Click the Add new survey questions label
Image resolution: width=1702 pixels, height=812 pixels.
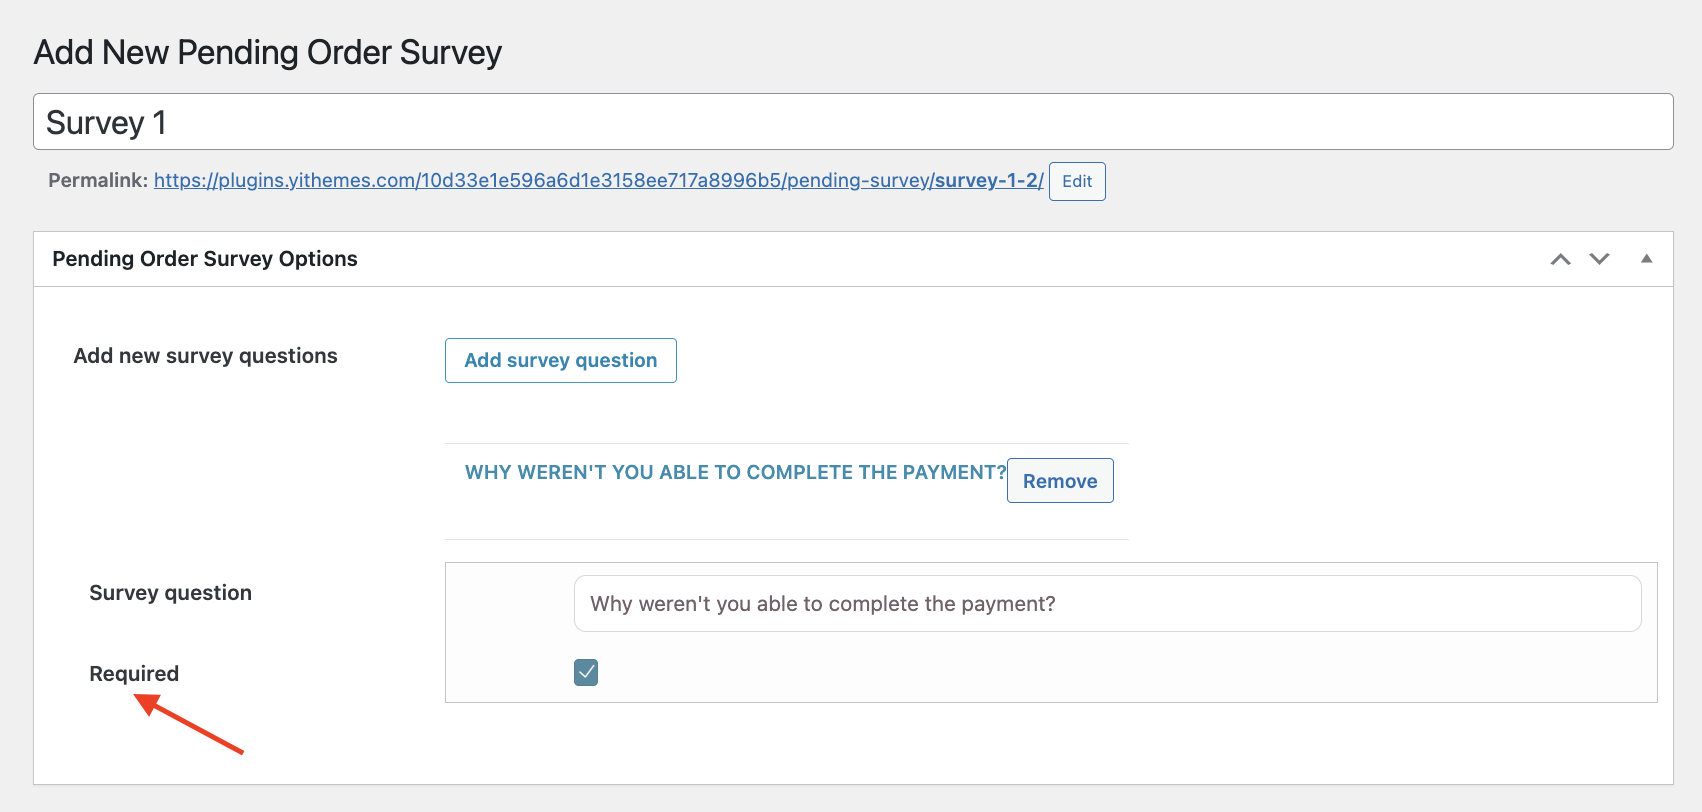click(x=206, y=356)
